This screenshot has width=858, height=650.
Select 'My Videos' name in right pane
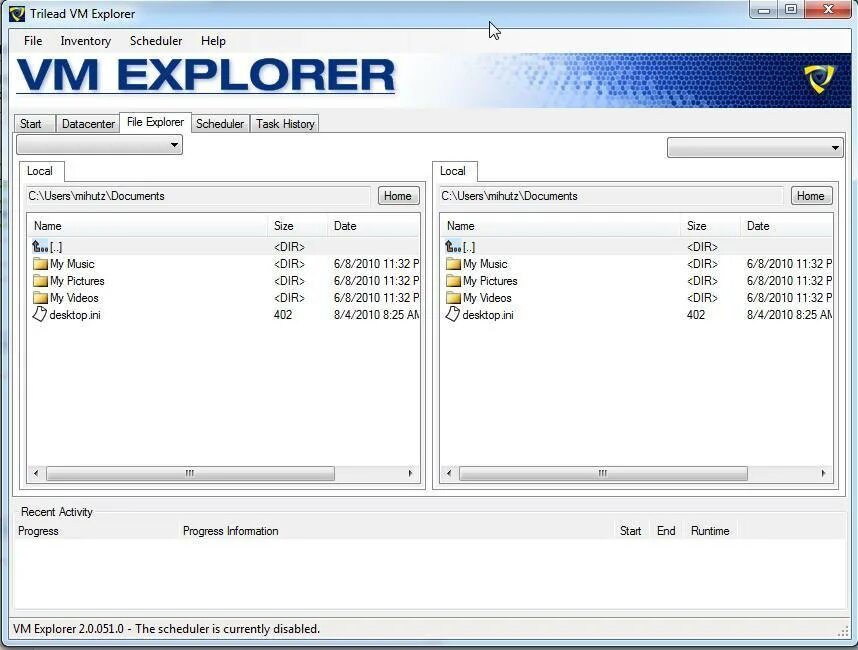coord(488,298)
